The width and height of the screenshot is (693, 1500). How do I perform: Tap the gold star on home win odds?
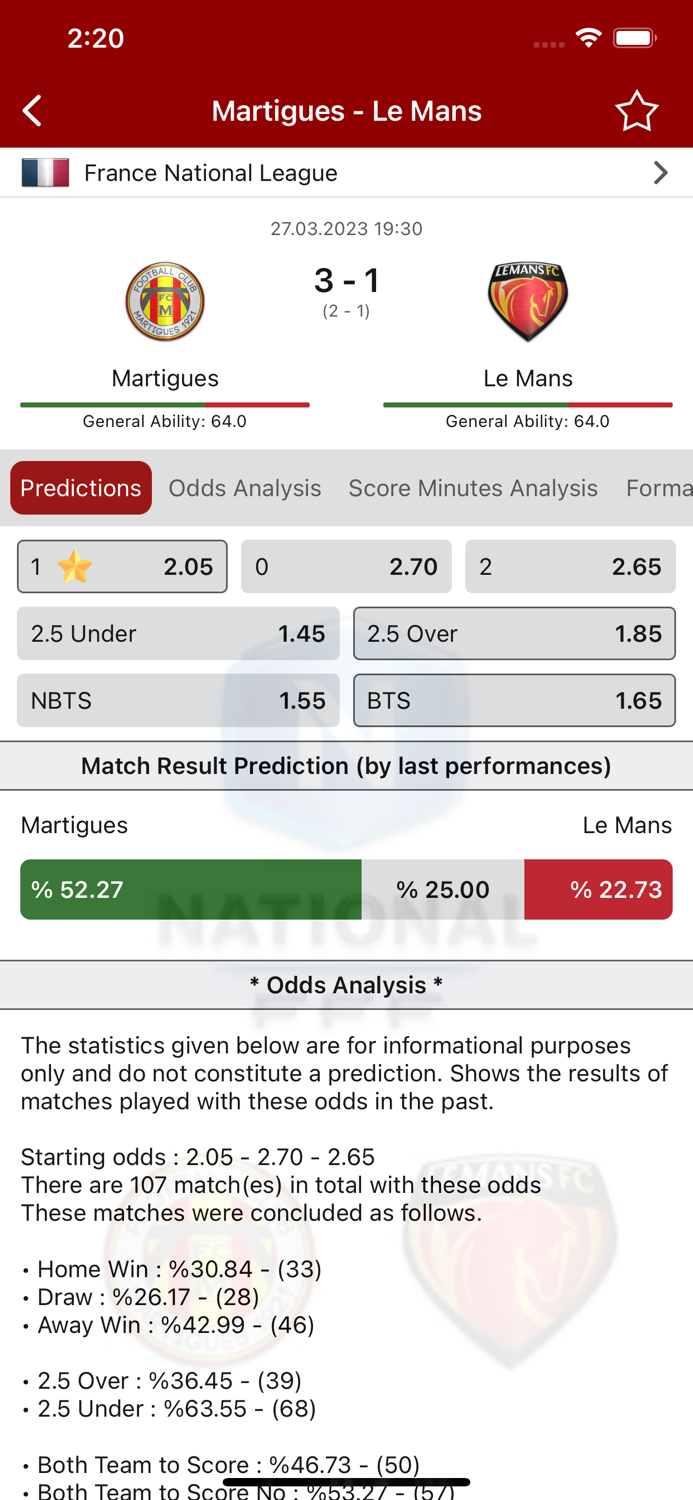click(x=74, y=567)
